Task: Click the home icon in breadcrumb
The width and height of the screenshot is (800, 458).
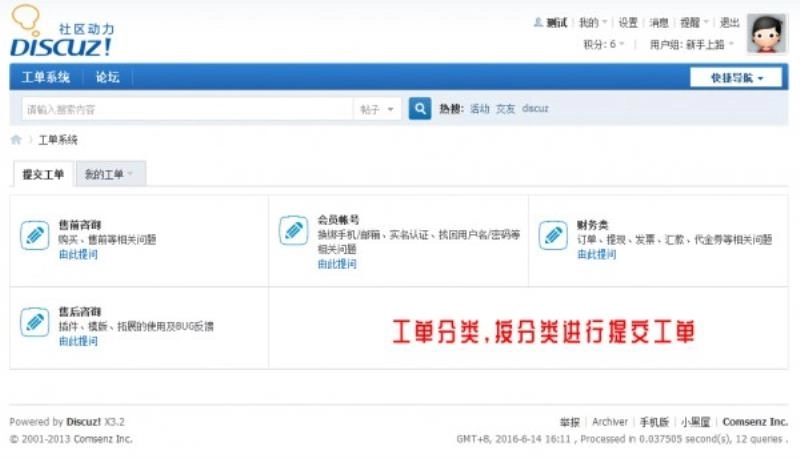Action: (x=16, y=140)
